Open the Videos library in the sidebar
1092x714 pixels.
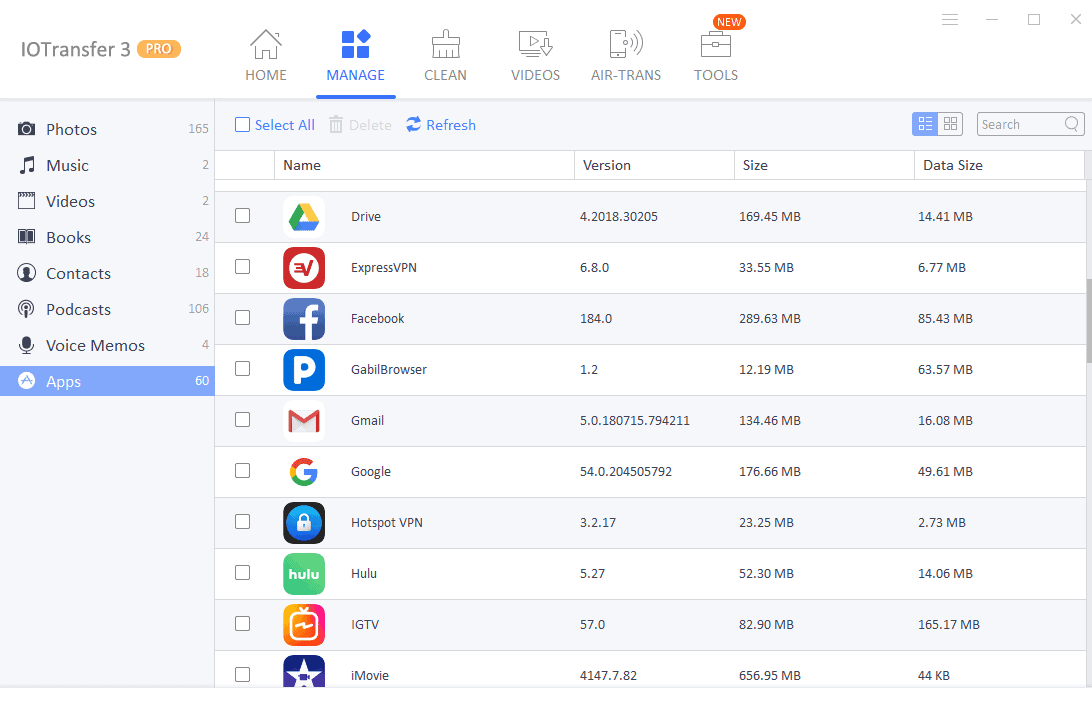click(70, 201)
